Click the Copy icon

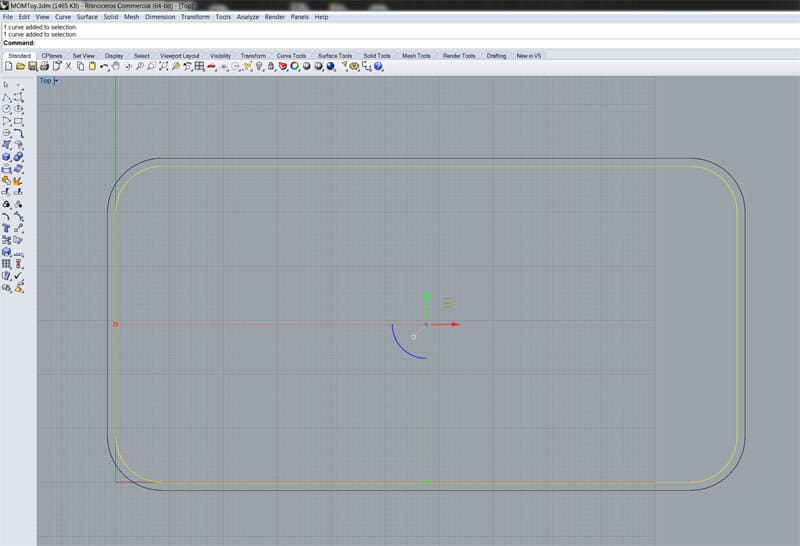[81, 66]
